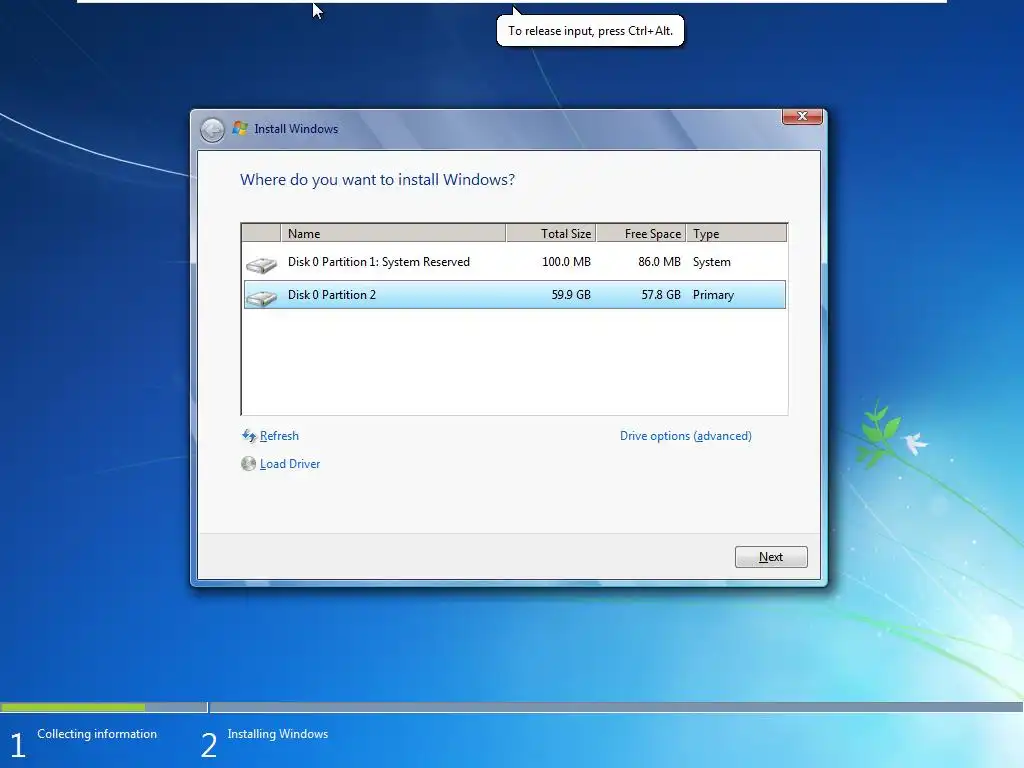Close the Install Windows dialog
1024x768 pixels.
coord(802,116)
